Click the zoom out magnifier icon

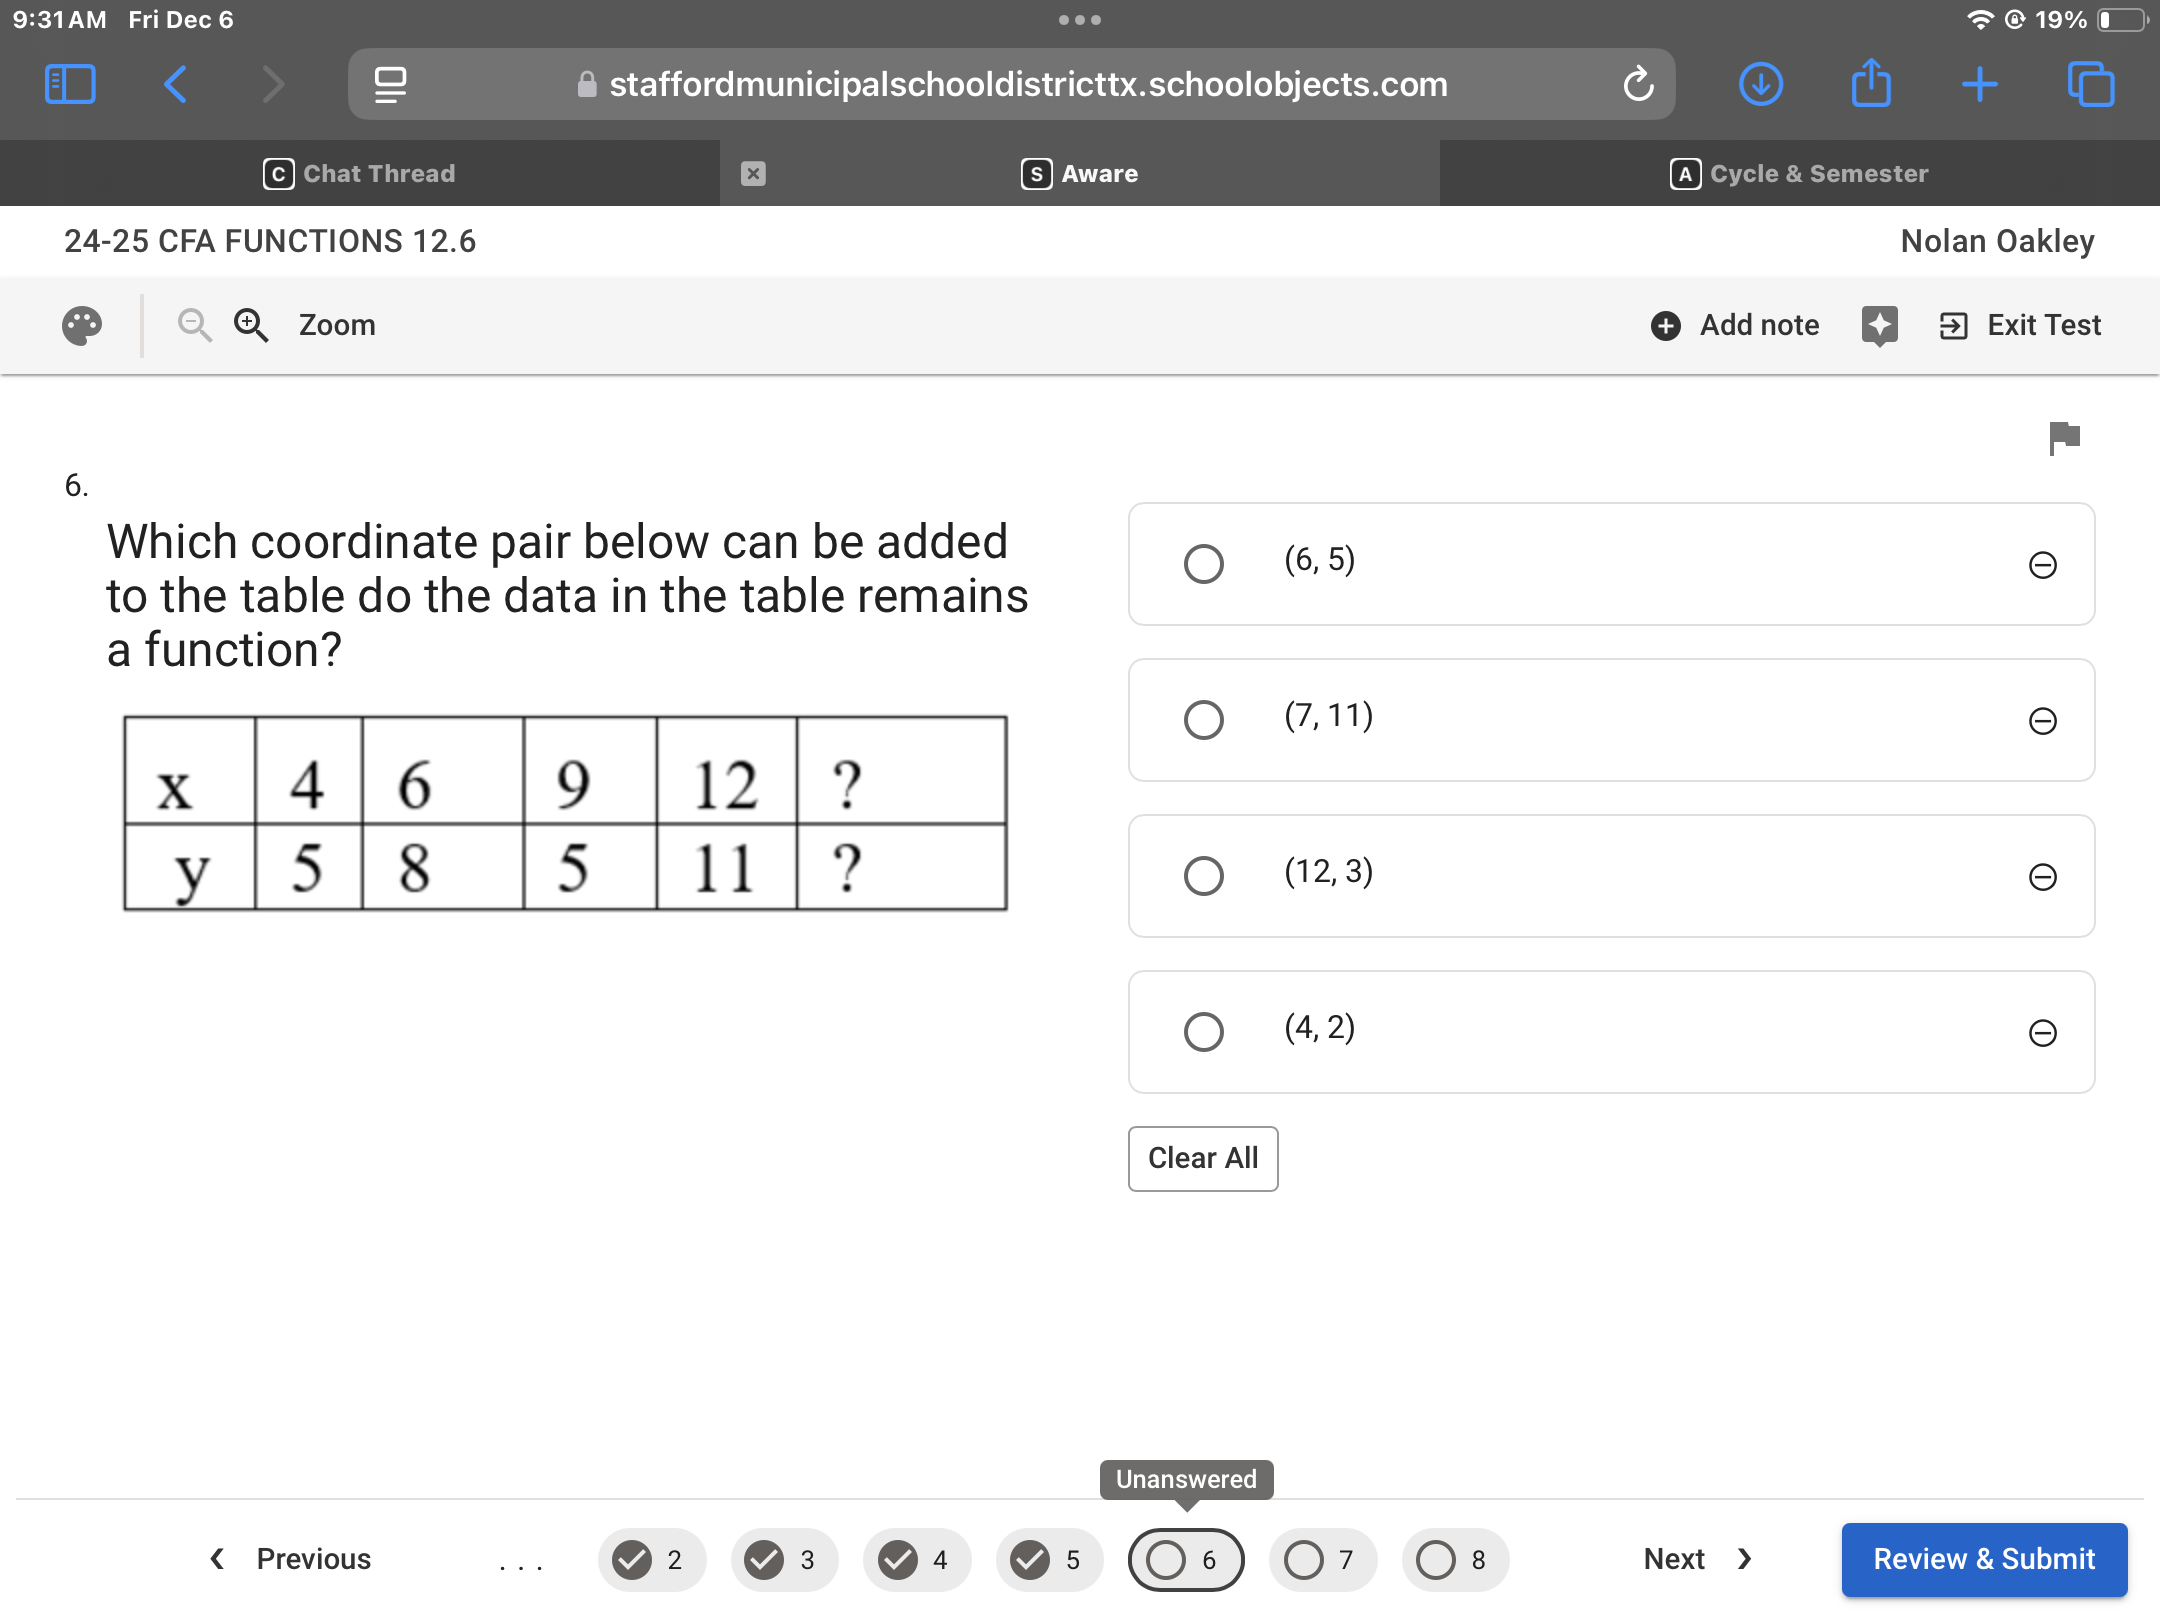pyautogui.click(x=194, y=325)
